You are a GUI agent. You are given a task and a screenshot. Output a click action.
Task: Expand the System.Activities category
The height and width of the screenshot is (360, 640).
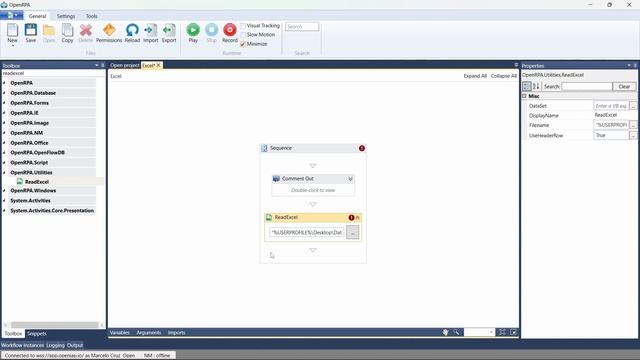click(4, 201)
